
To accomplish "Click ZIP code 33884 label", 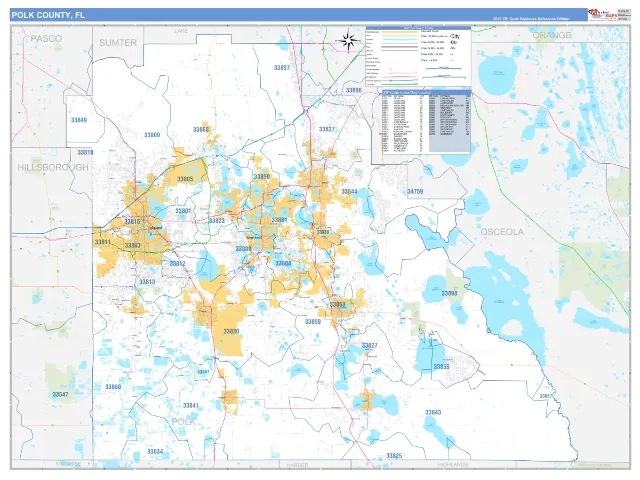I will coord(283,263).
